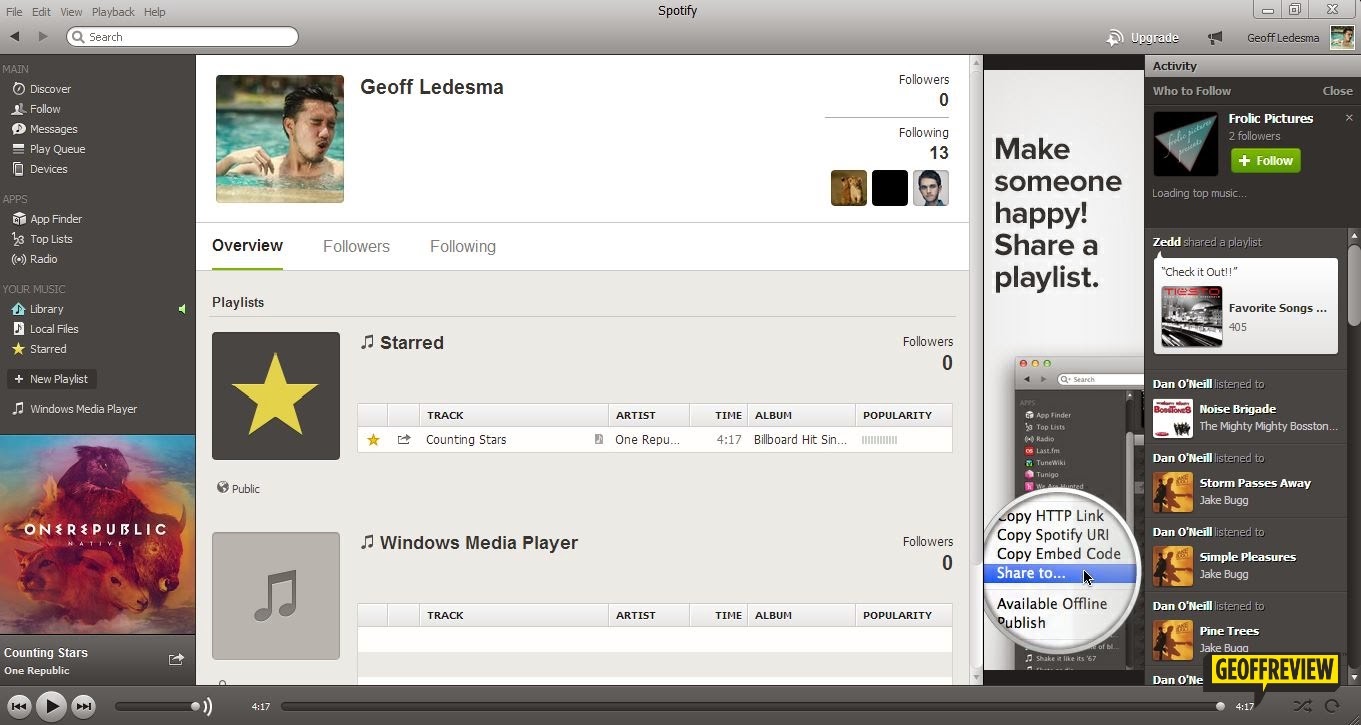Close the Who to Follow section
Image resolution: width=1361 pixels, height=725 pixels.
click(1337, 91)
